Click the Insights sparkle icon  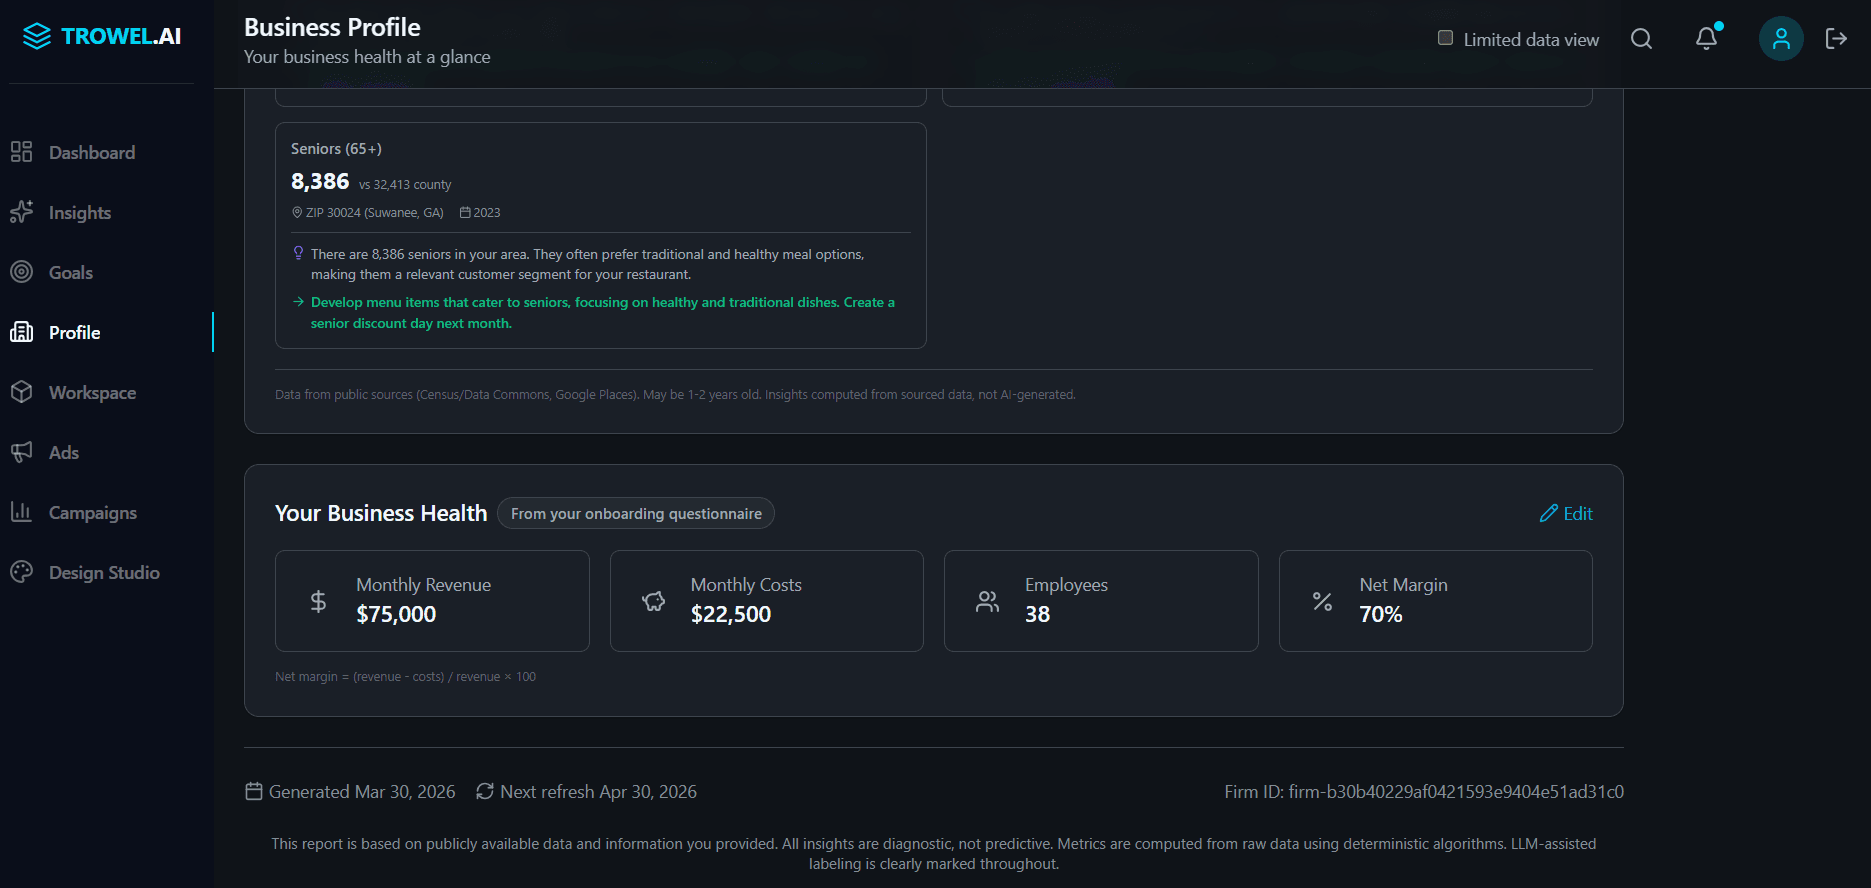21,212
